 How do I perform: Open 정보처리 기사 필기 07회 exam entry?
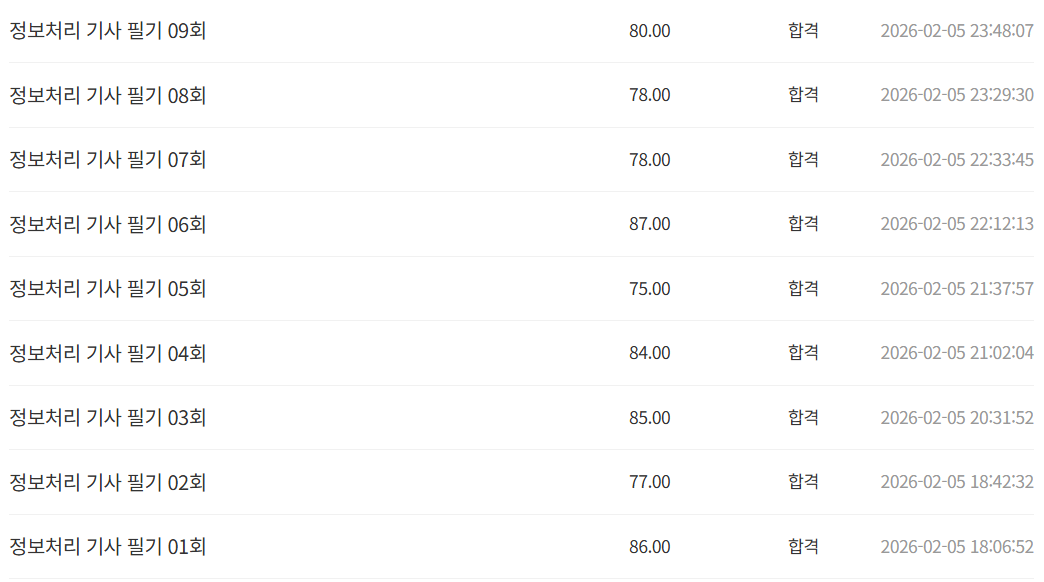[107, 160]
